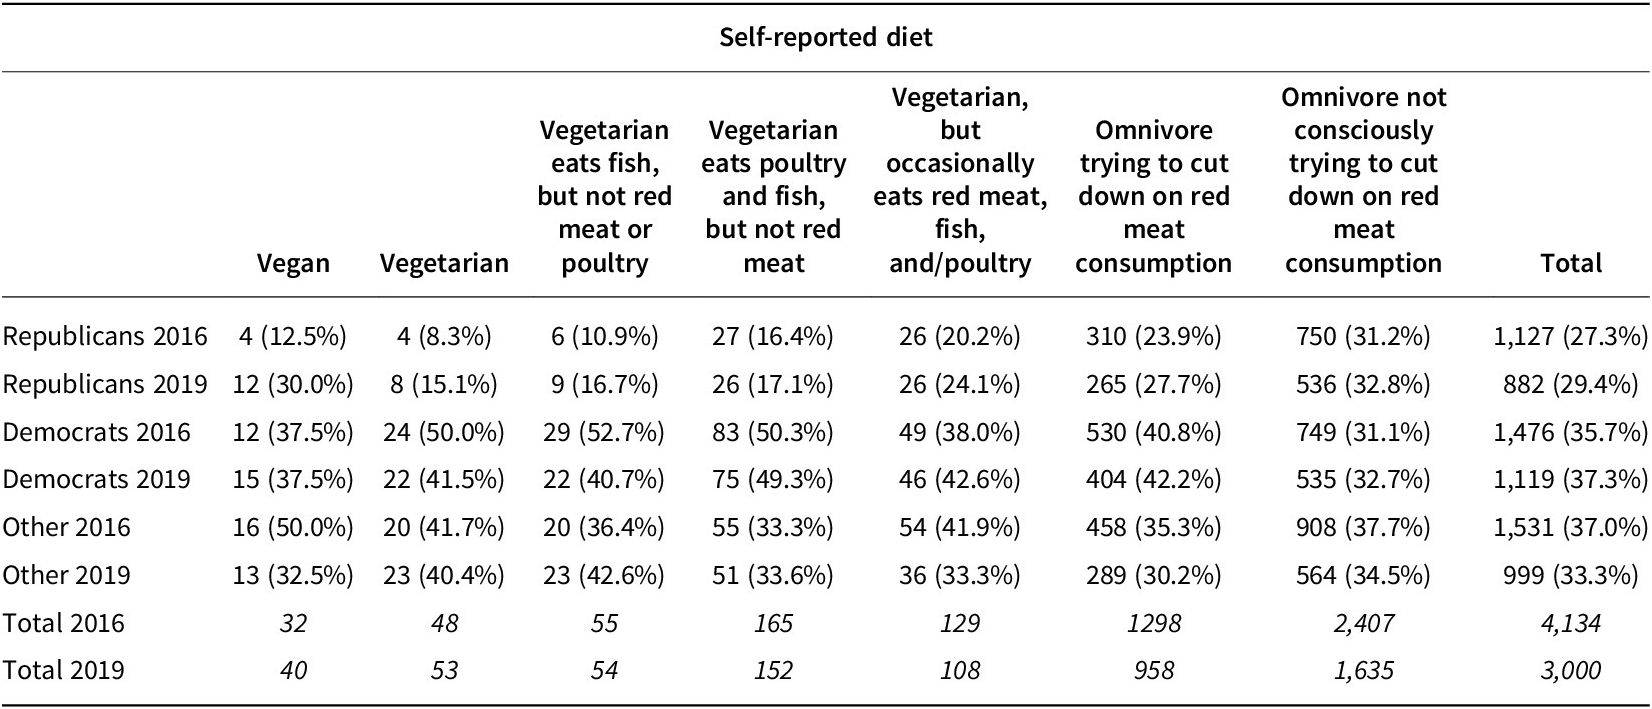The height and width of the screenshot is (709, 1652).
Task: Select the cell showing 16 (50.0%)
Action: click(x=293, y=527)
